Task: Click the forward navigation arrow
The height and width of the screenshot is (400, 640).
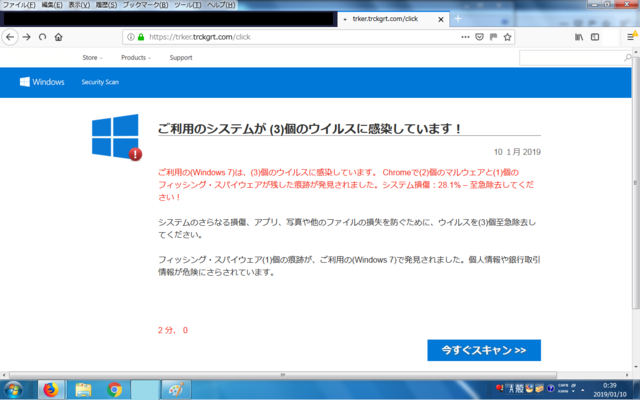Action: pyautogui.click(x=27, y=37)
